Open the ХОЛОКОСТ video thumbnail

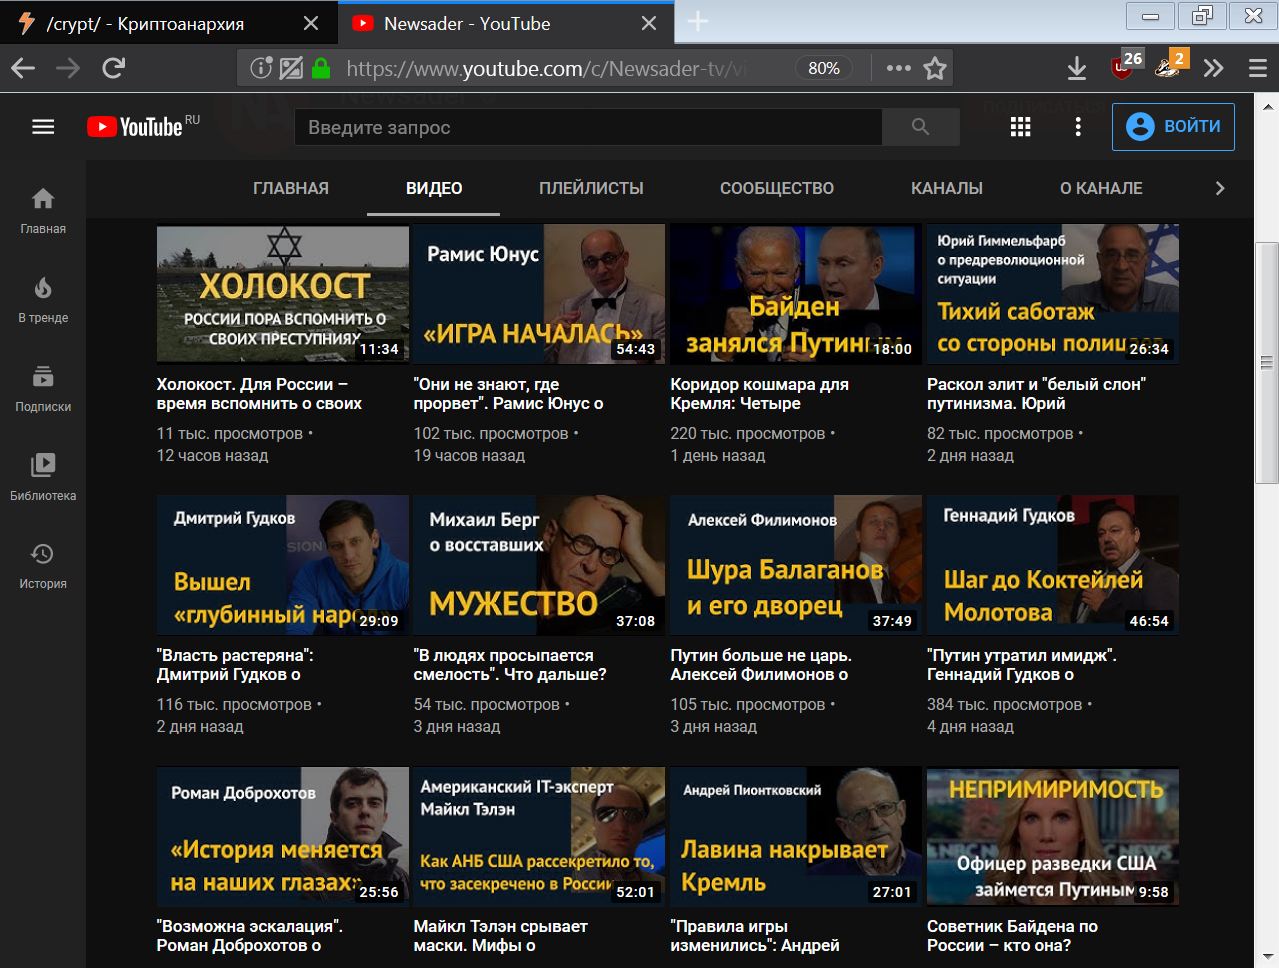pos(283,293)
